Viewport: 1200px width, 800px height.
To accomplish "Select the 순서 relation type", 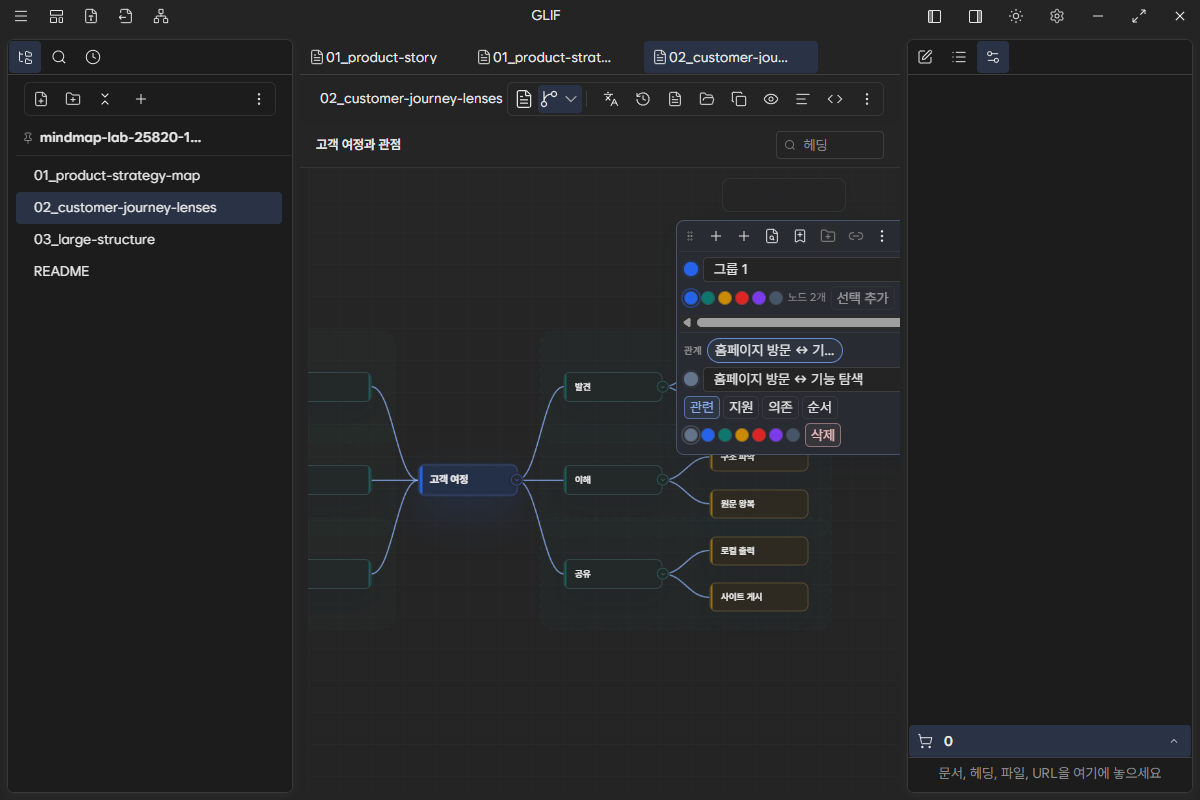I will pos(819,407).
